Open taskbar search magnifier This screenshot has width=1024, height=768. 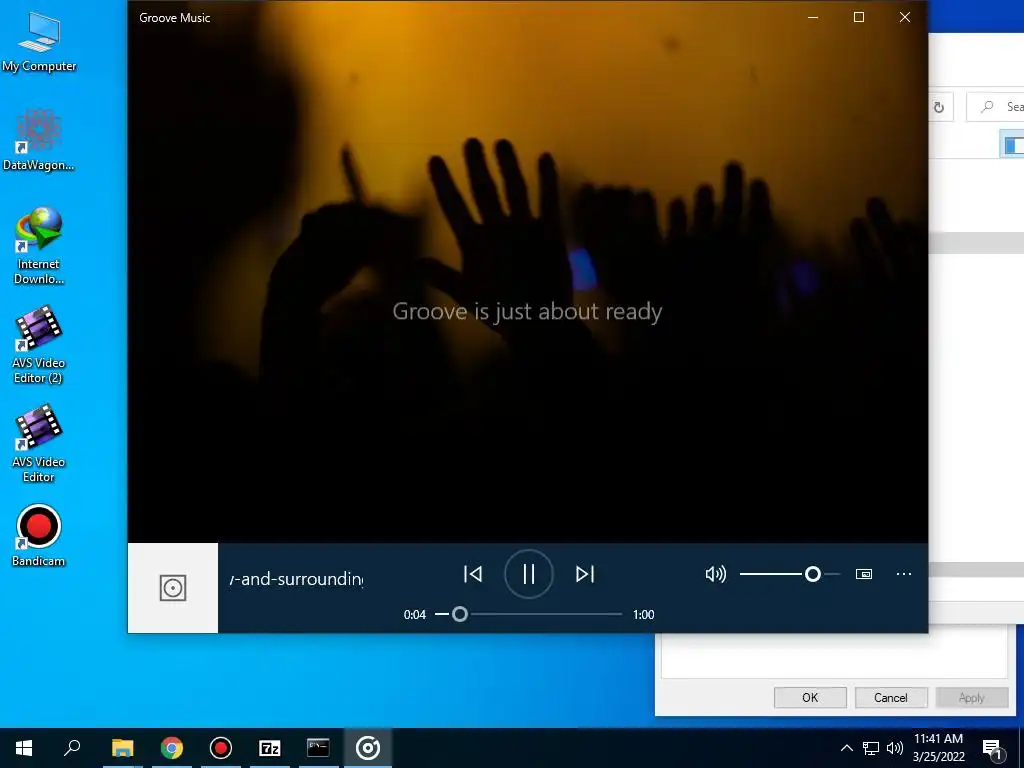click(x=72, y=748)
